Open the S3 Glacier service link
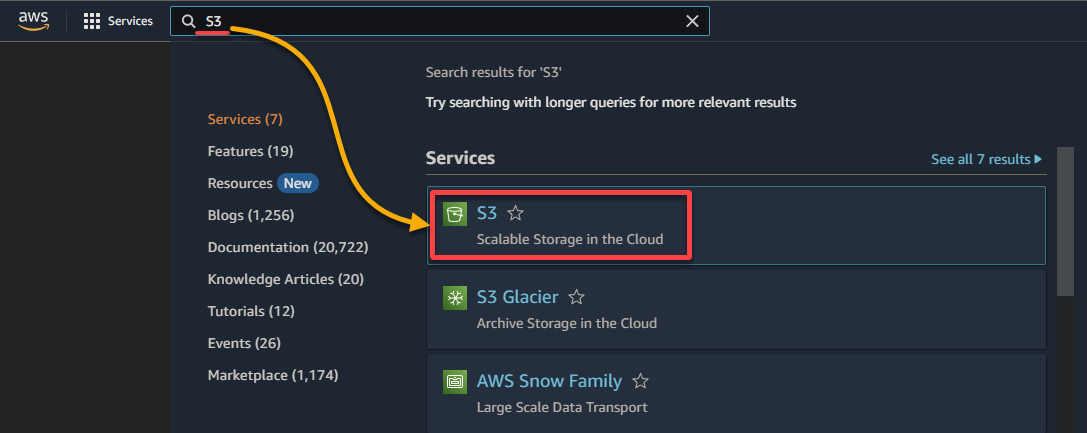Image resolution: width=1087 pixels, height=433 pixels. [x=517, y=297]
